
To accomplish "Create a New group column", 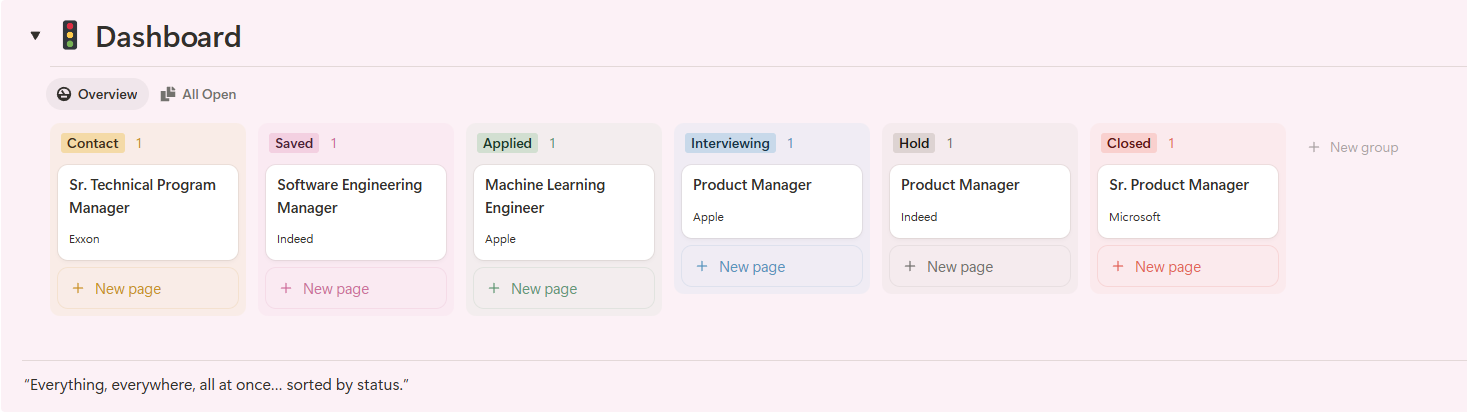I will click(1354, 147).
